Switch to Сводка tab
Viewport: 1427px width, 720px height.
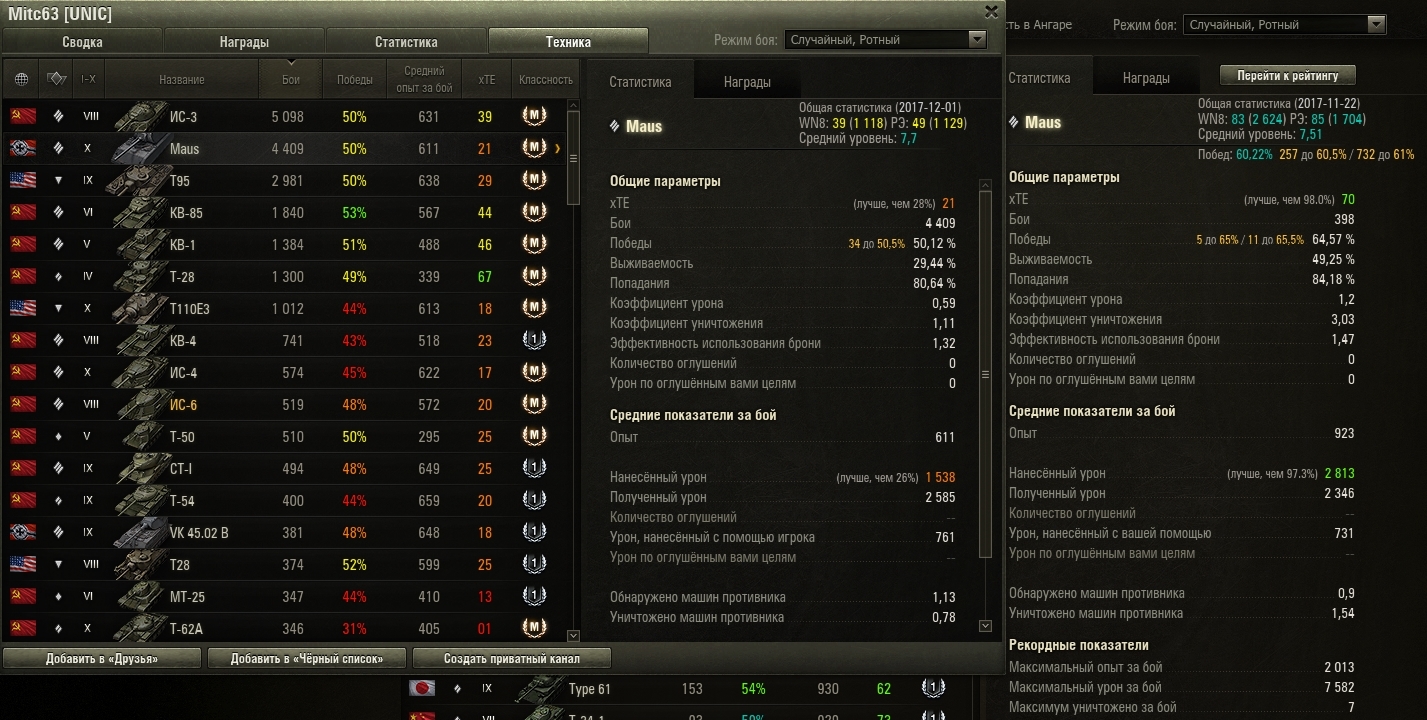point(82,42)
